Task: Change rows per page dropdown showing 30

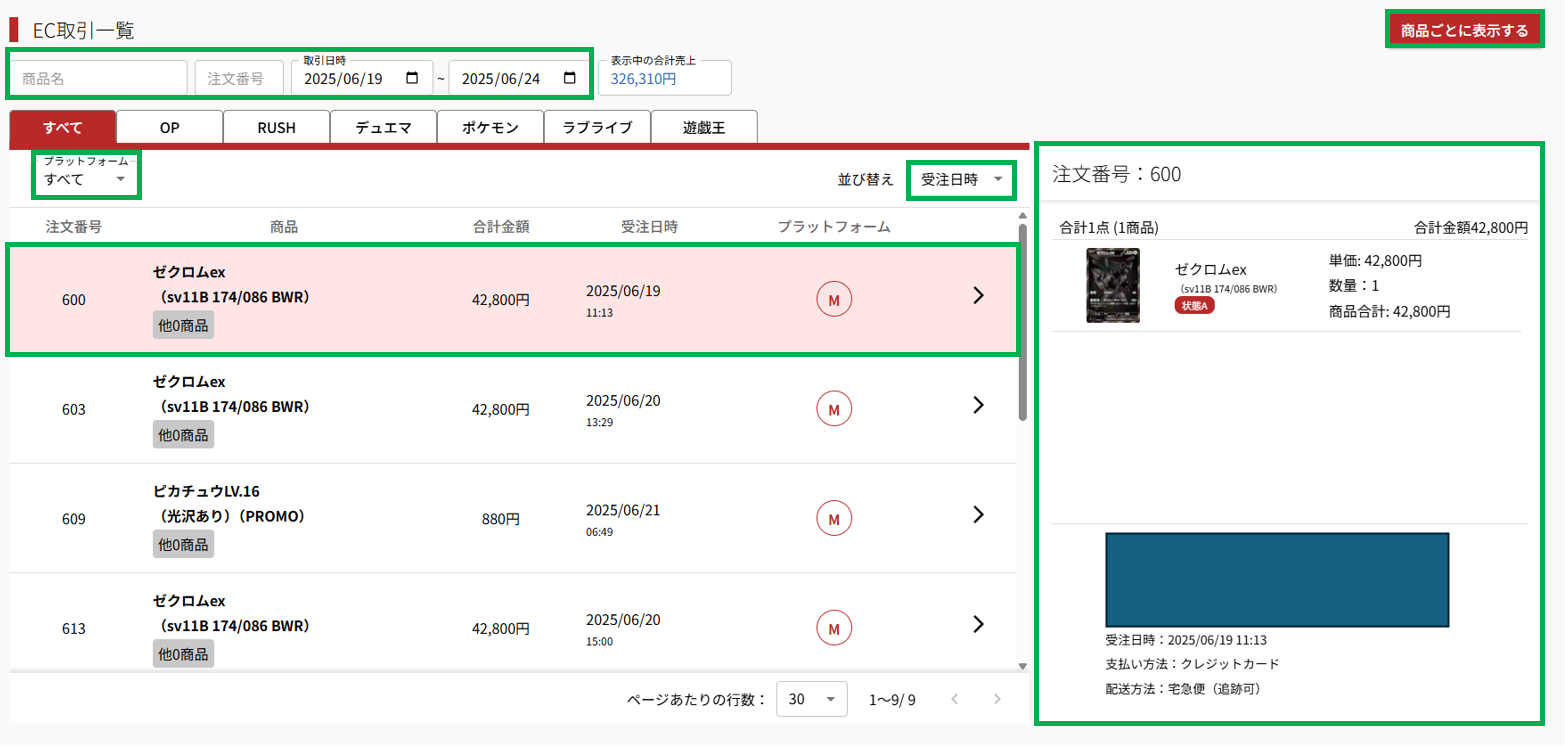Action: pos(811,699)
